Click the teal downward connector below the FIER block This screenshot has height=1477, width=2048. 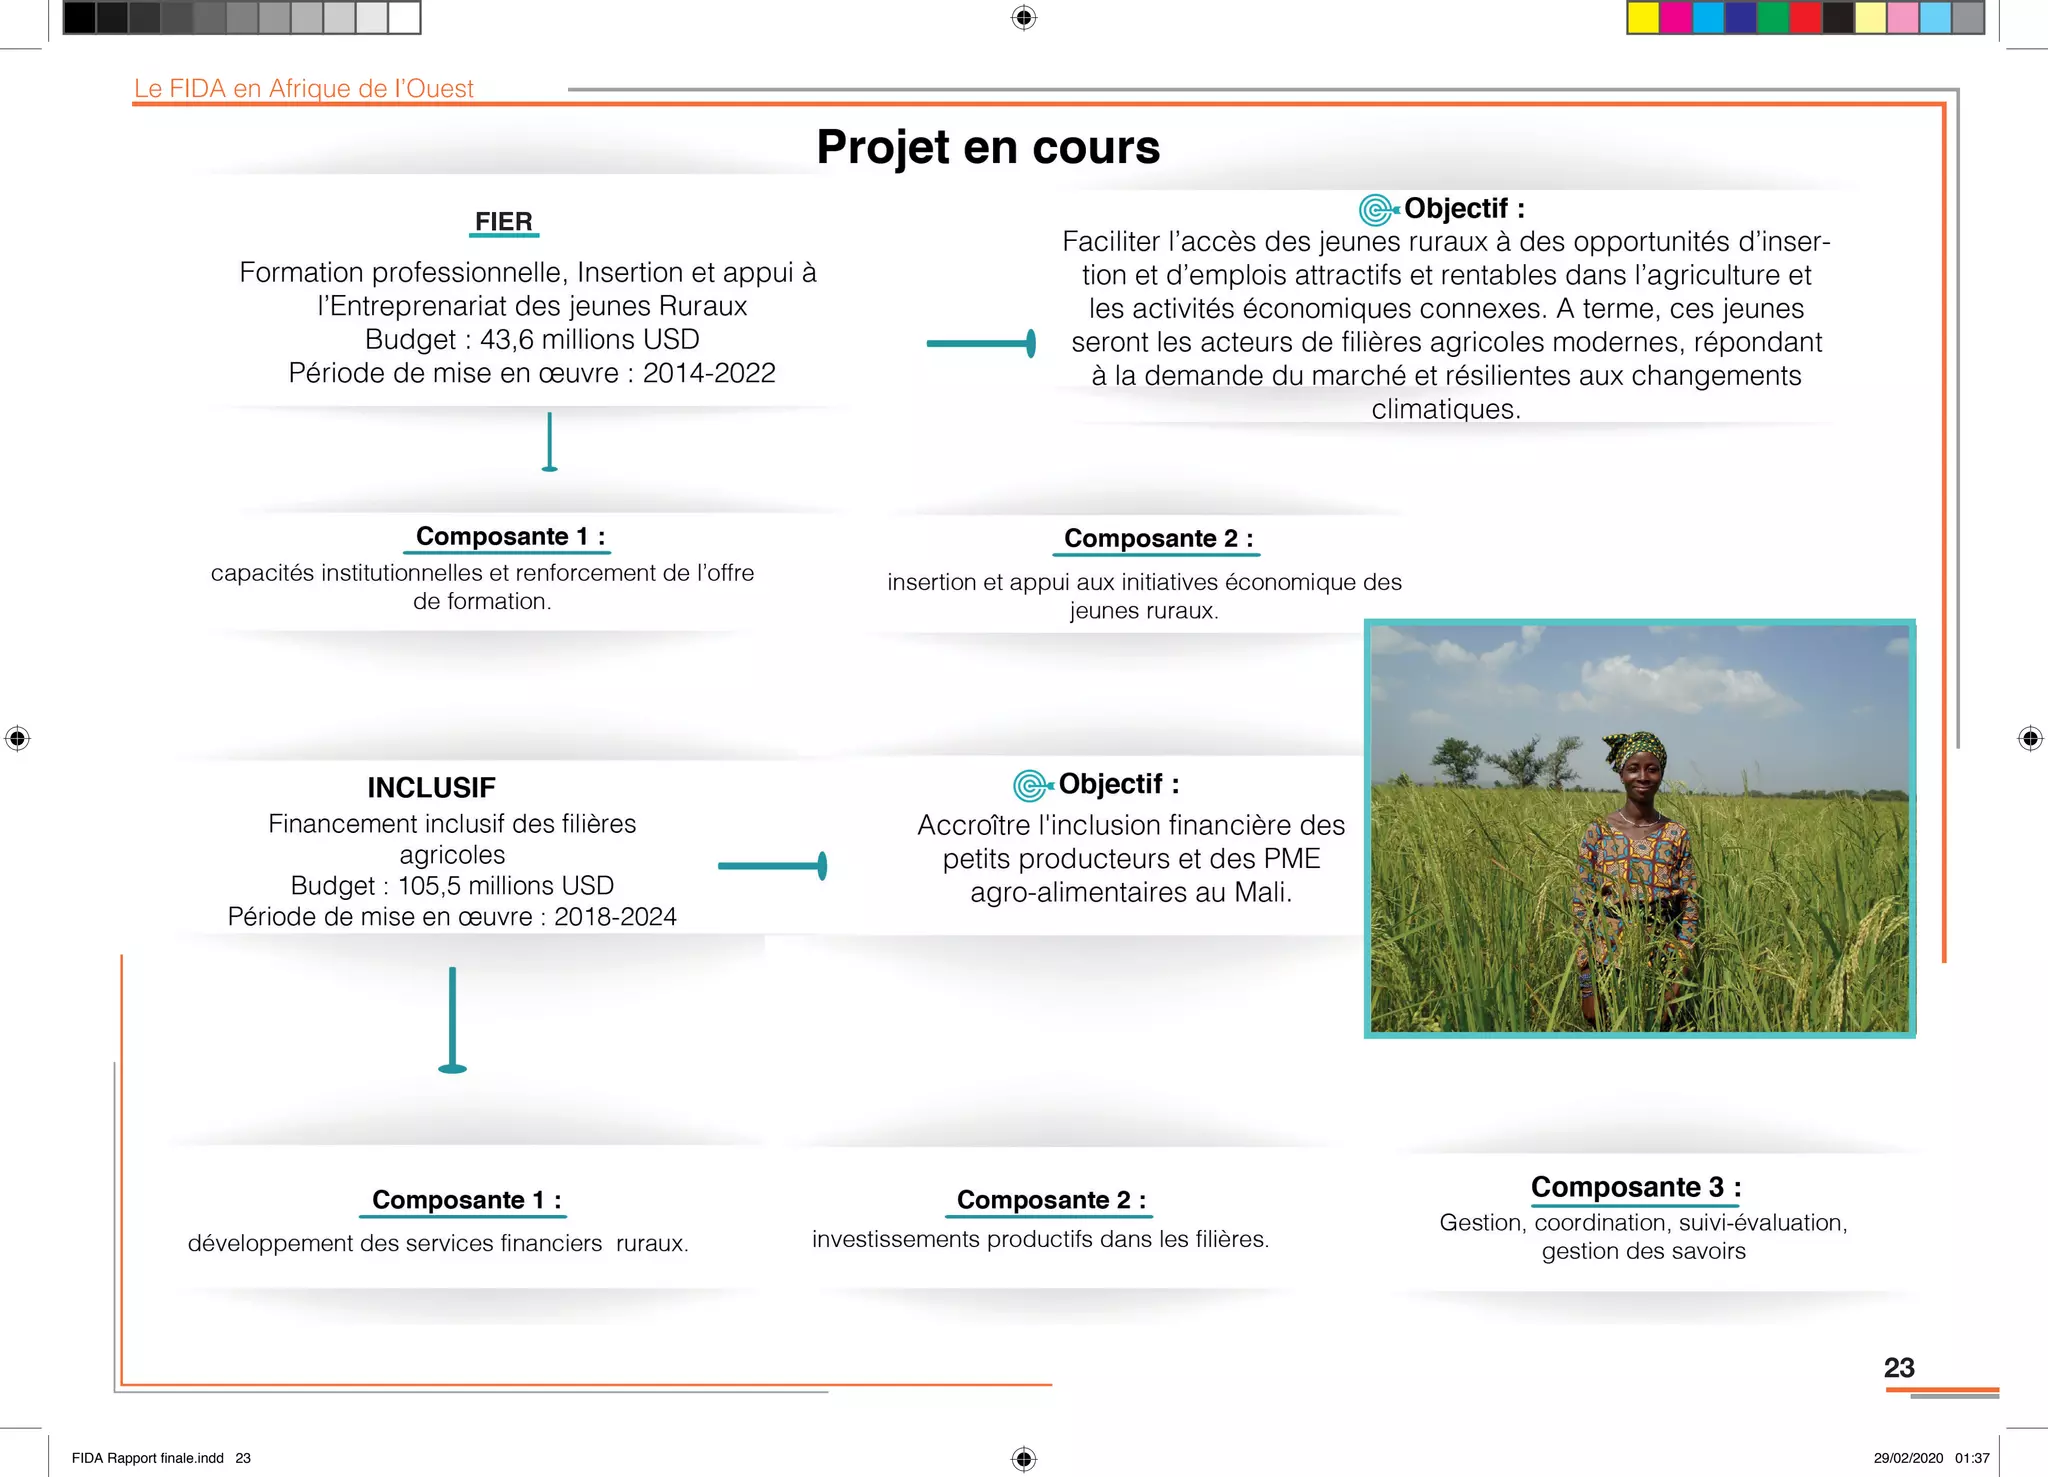pyautogui.click(x=549, y=441)
